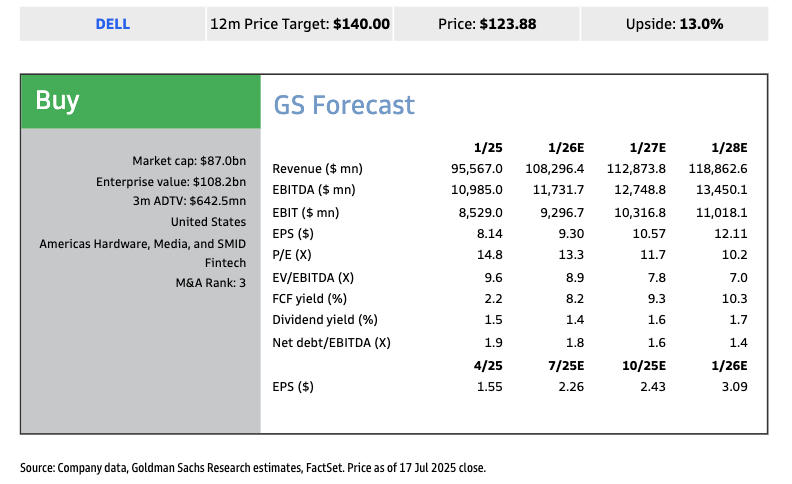This screenshot has height=484, width=792.
Task: Select EV/EBITDA value 9.6
Action: click(493, 278)
